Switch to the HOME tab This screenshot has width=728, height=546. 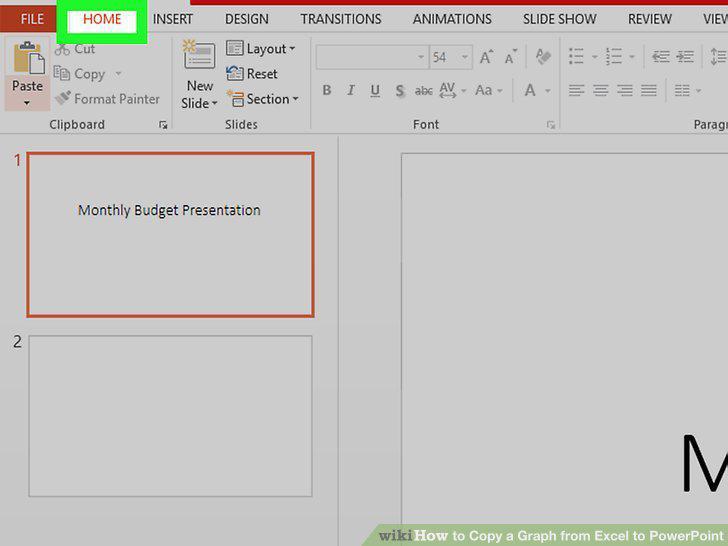coord(102,19)
